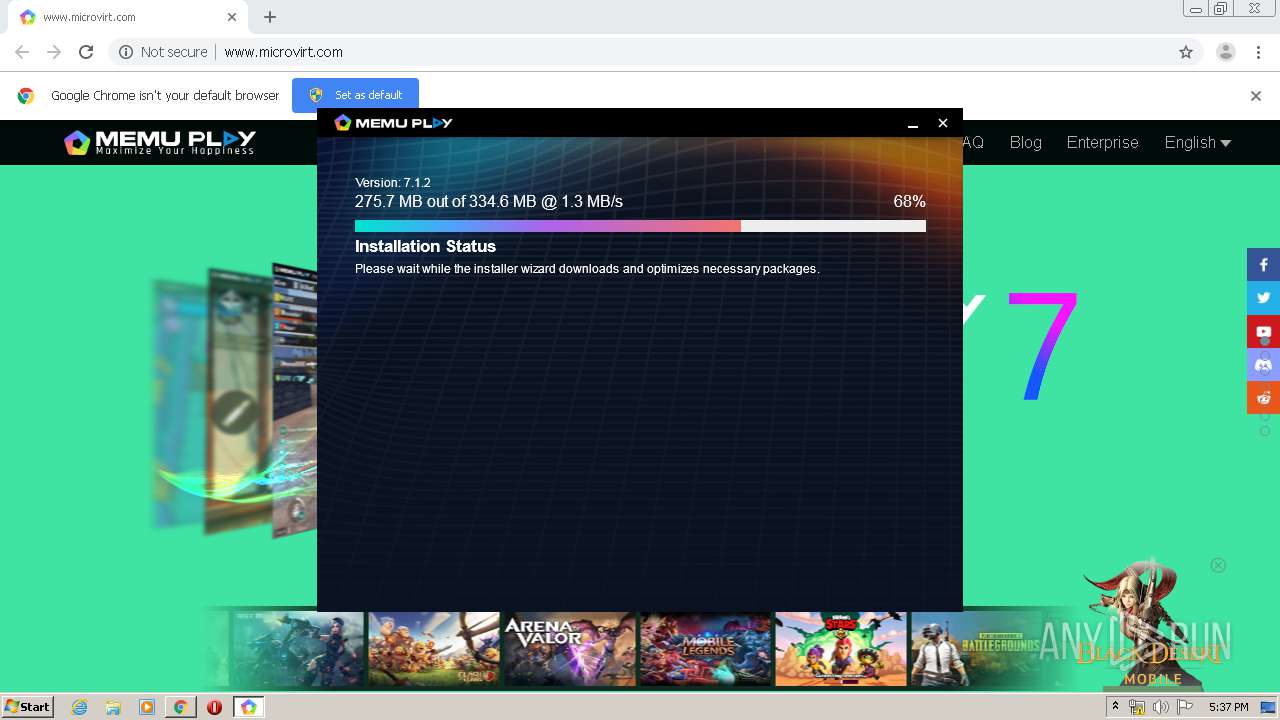Open the Discord social icon
This screenshot has width=1280, height=720.
[1263, 364]
